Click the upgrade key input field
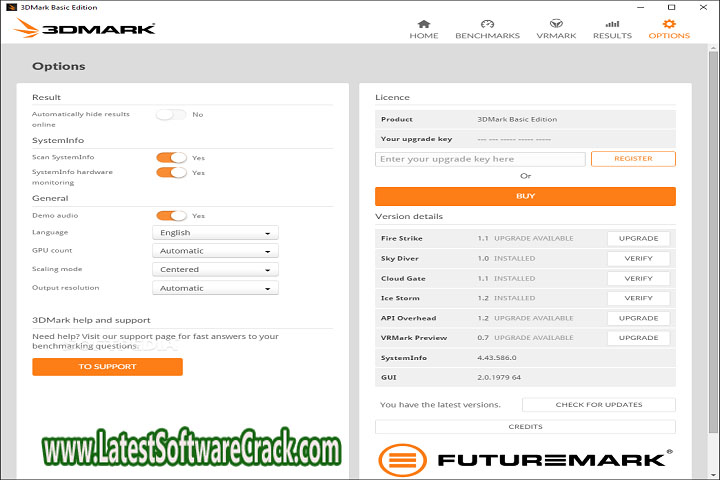 (480, 159)
